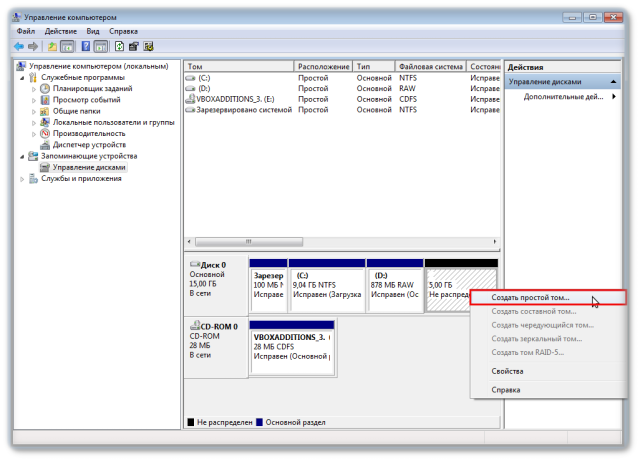Expand the Службы и приложения node
Screen dimensions: 640x461
tap(22, 178)
